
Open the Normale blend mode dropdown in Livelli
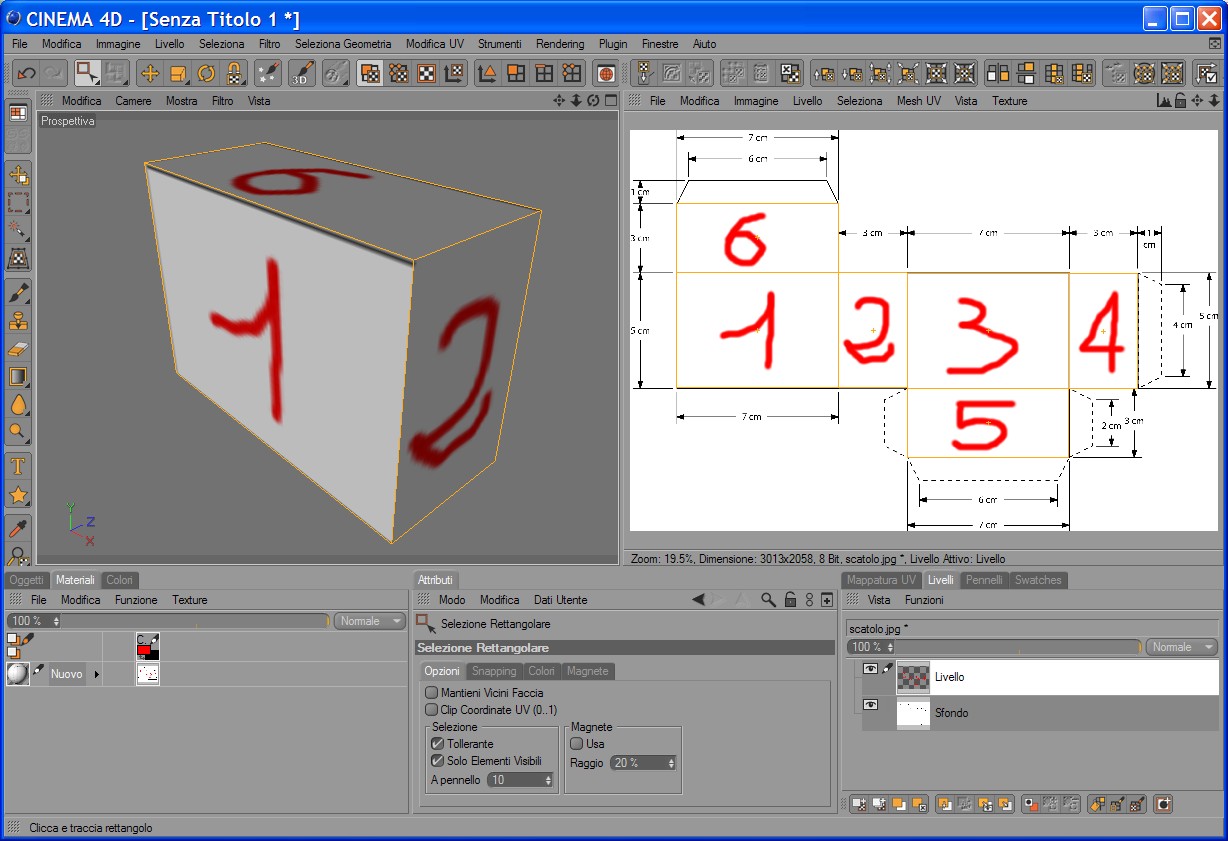[1182, 647]
